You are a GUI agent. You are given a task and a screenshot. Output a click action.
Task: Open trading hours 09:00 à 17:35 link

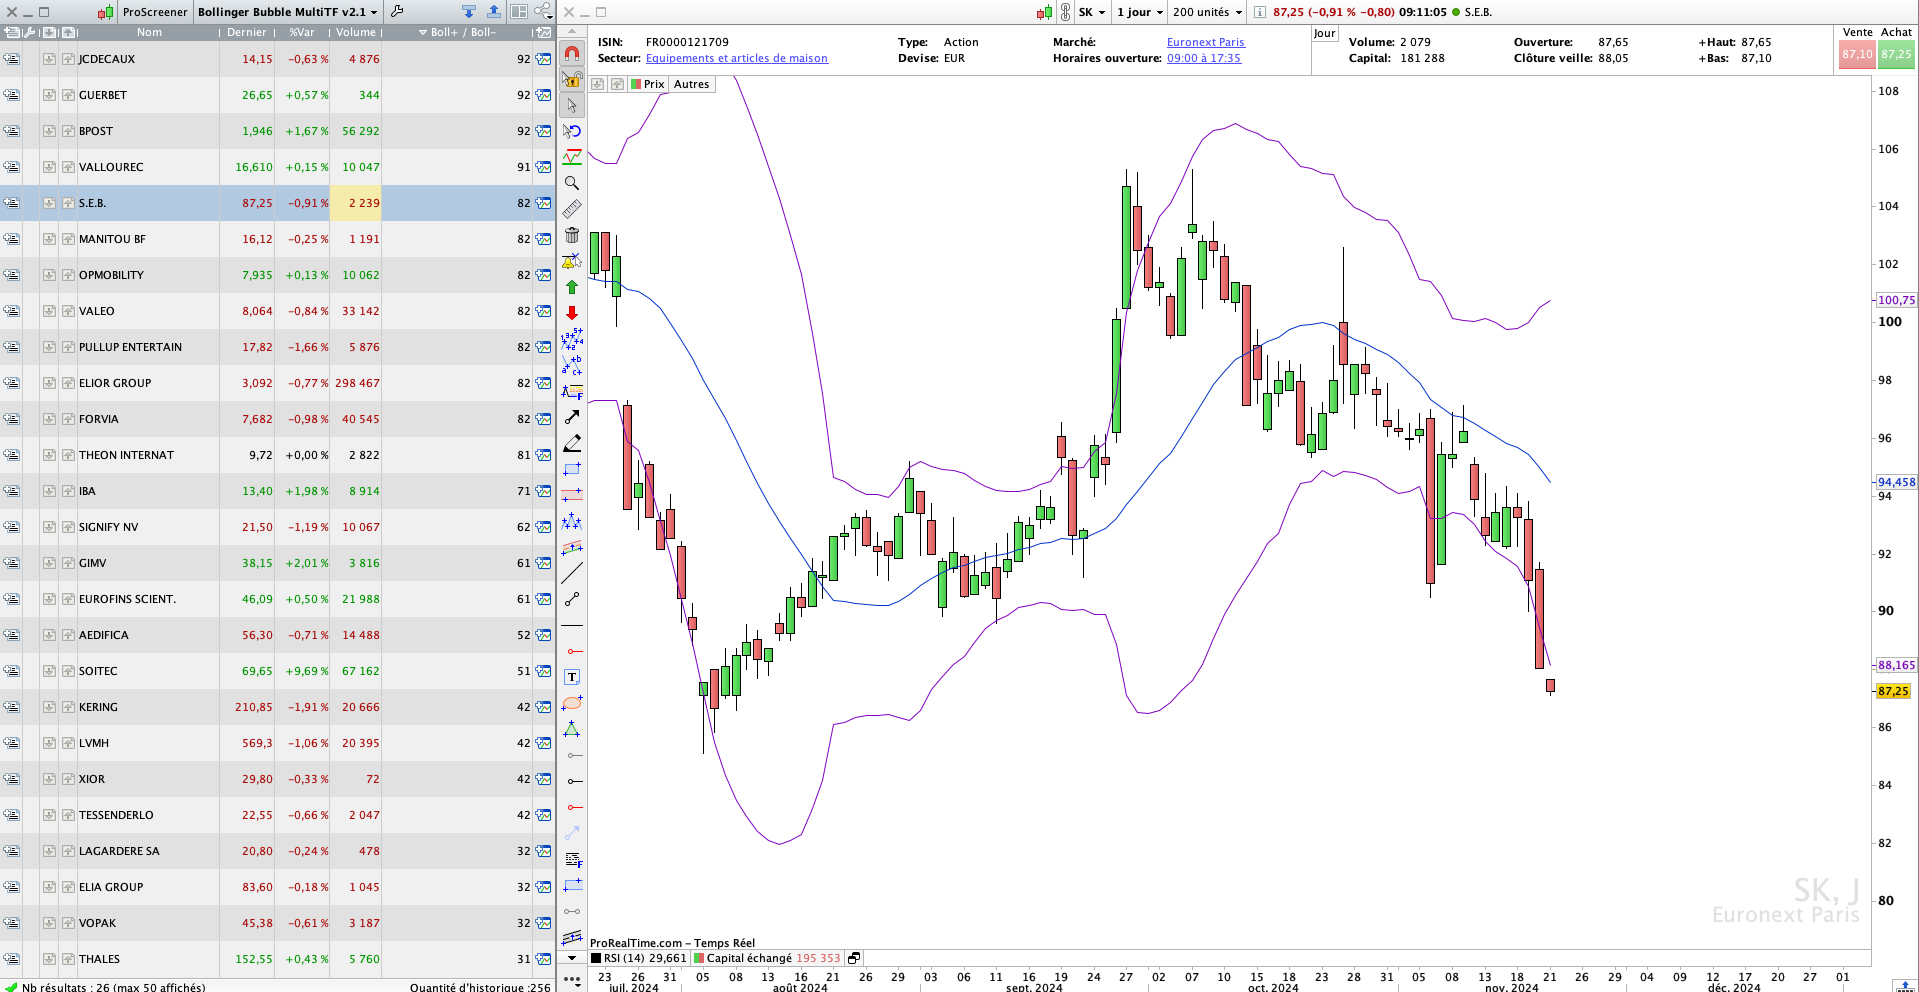[1203, 58]
